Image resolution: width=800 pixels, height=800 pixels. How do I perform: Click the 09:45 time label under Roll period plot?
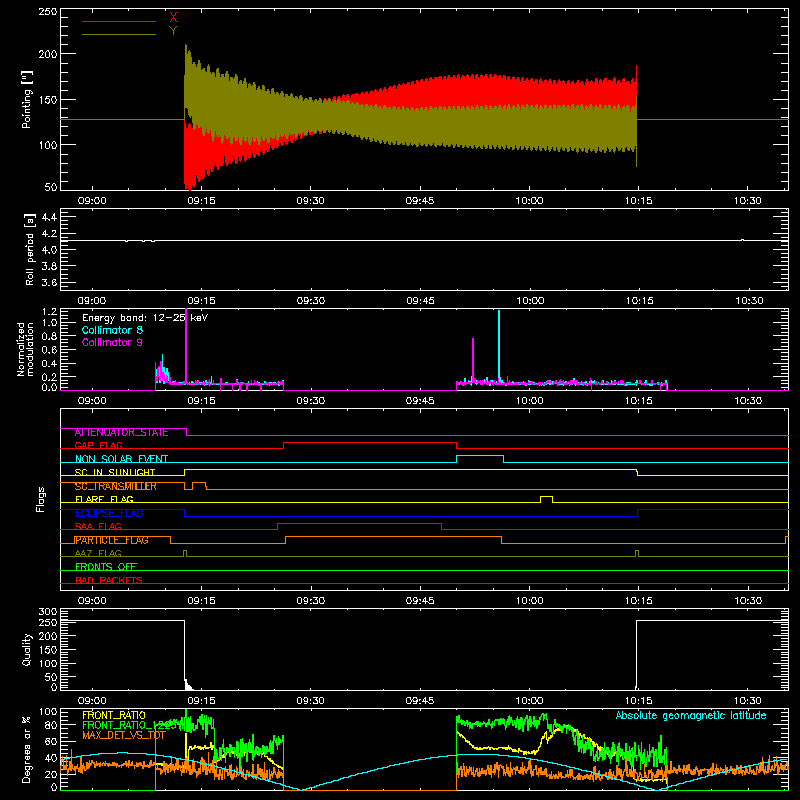[420, 301]
